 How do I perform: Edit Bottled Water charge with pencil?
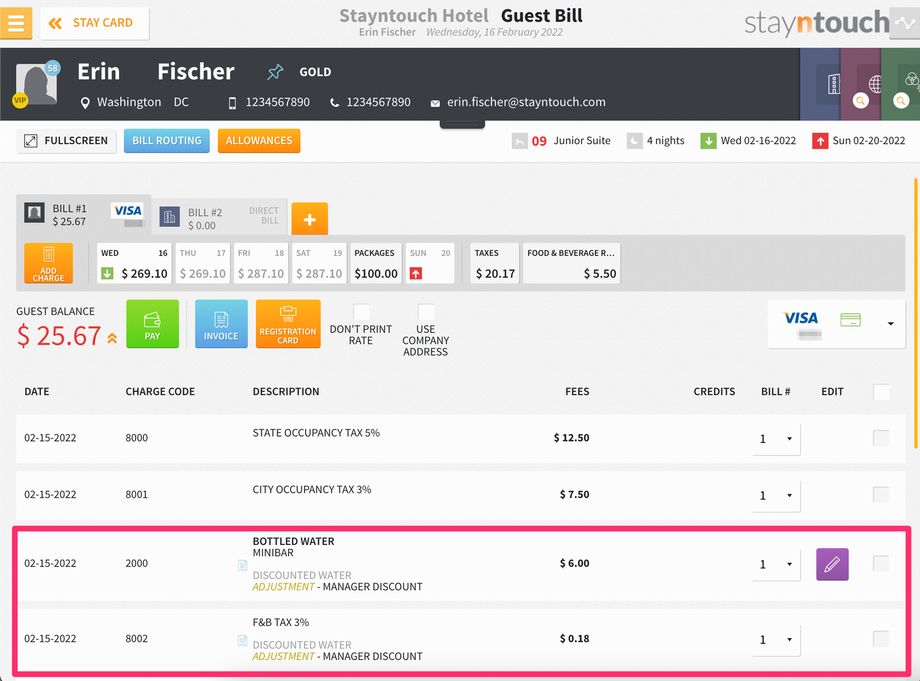coord(832,564)
